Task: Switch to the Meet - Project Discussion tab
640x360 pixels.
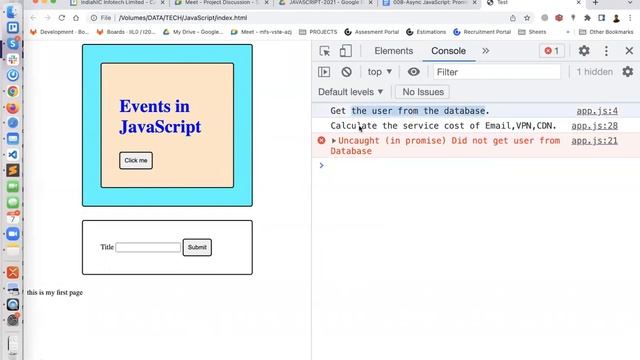Action: tap(222, 3)
